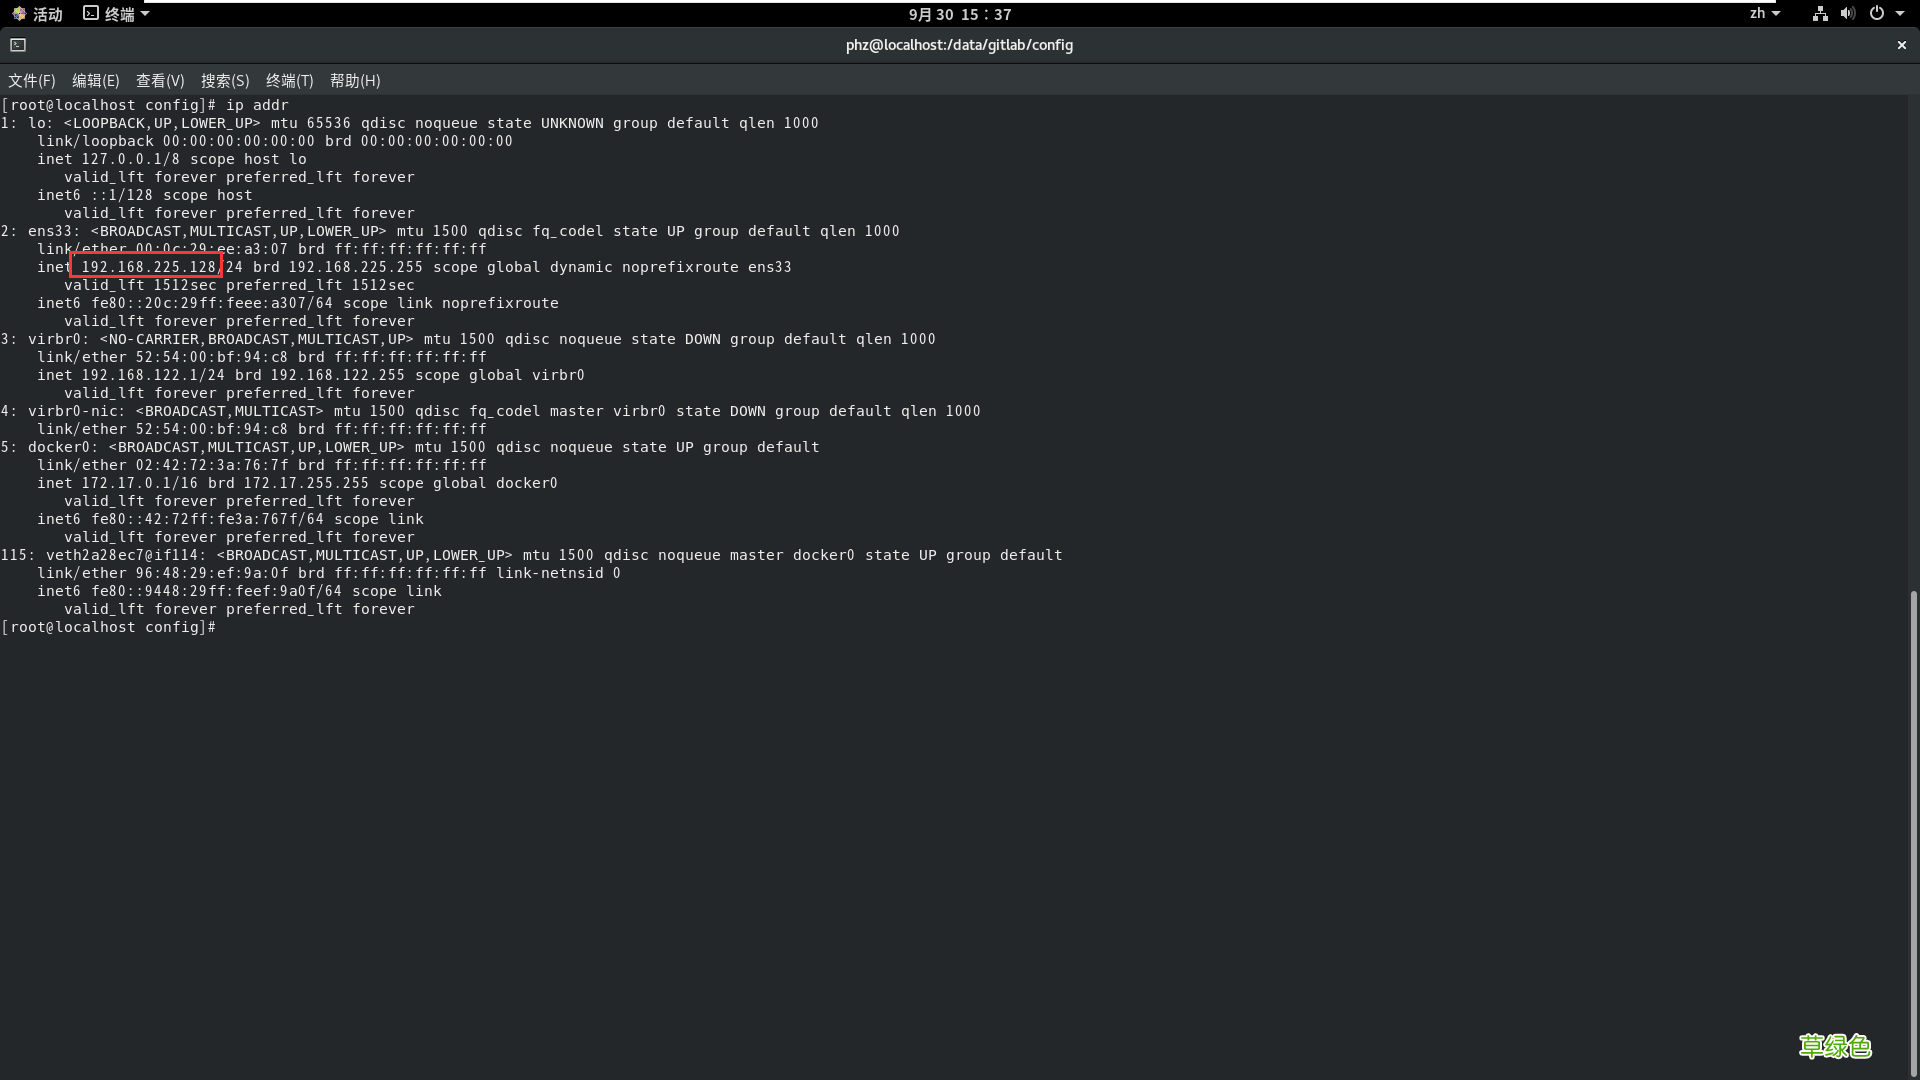
Task: Click the 'inet 127.0.0.1/8 scope host lo' line
Action: tap(172, 159)
